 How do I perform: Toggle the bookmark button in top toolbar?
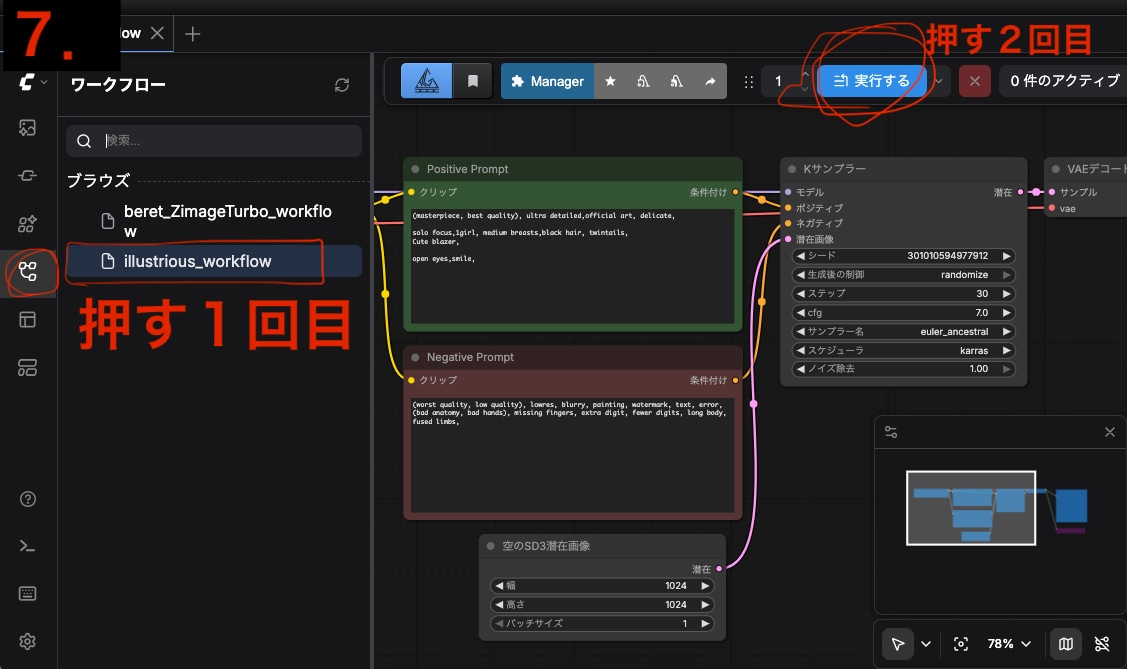(472, 81)
